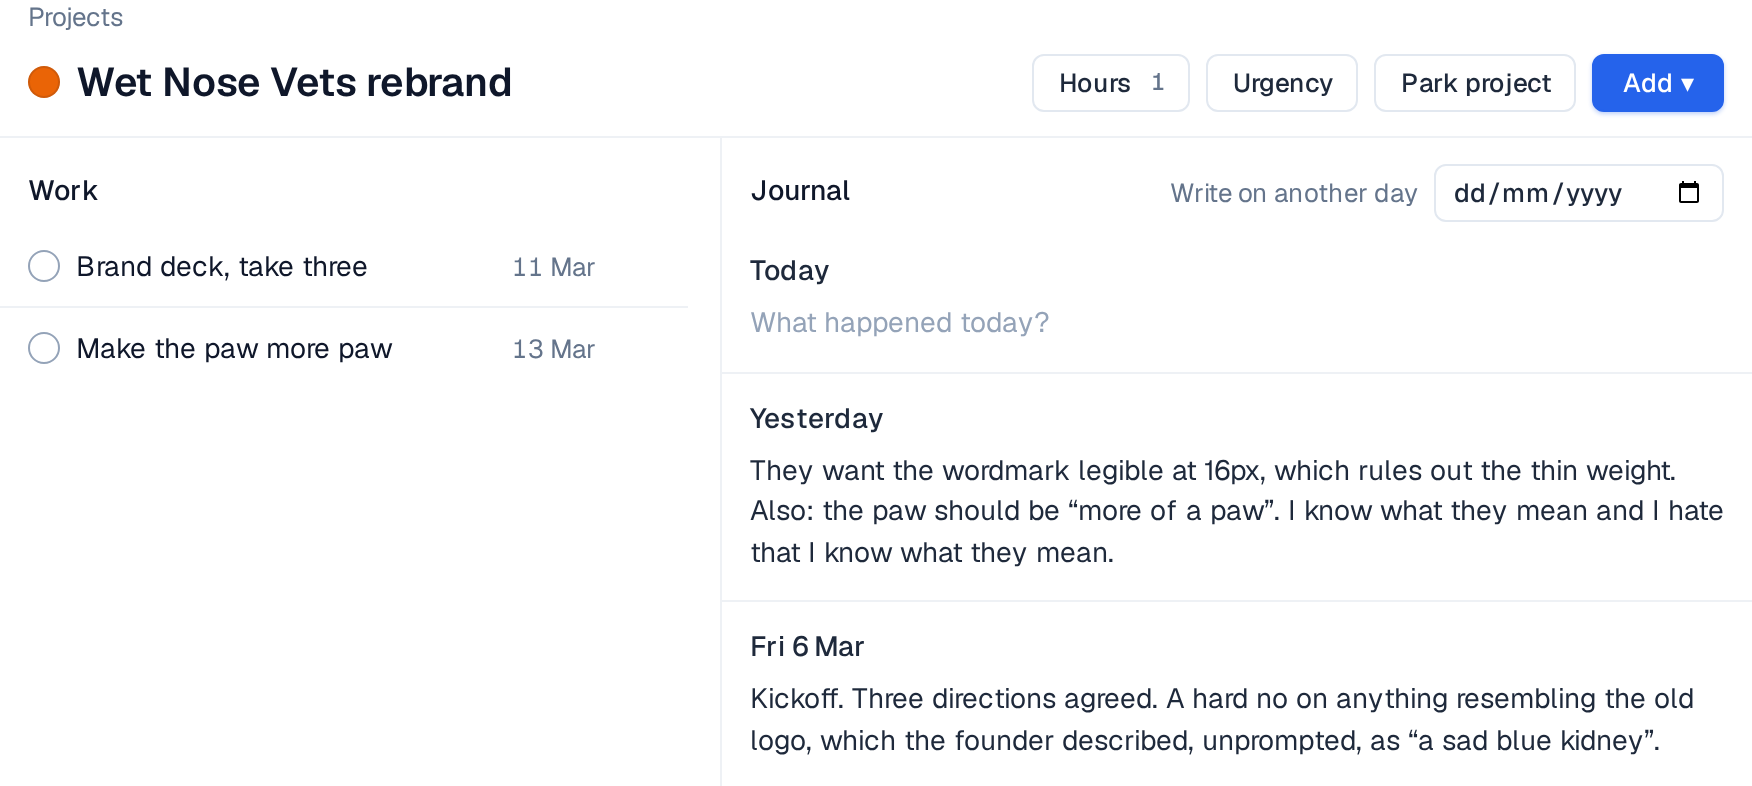Open the Urgency options
This screenshot has height=786, width=1752.
click(x=1281, y=83)
